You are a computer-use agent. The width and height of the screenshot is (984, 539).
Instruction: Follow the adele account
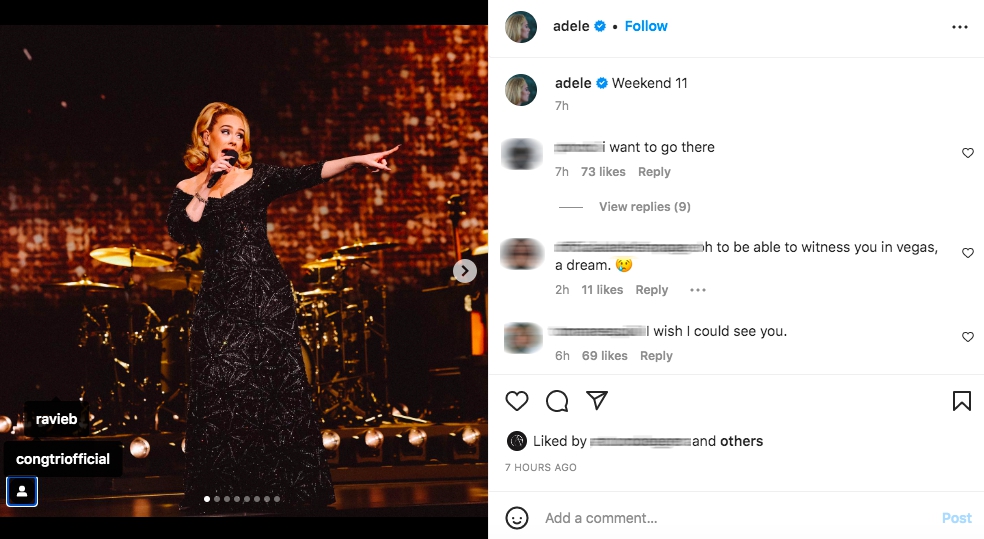(x=646, y=26)
